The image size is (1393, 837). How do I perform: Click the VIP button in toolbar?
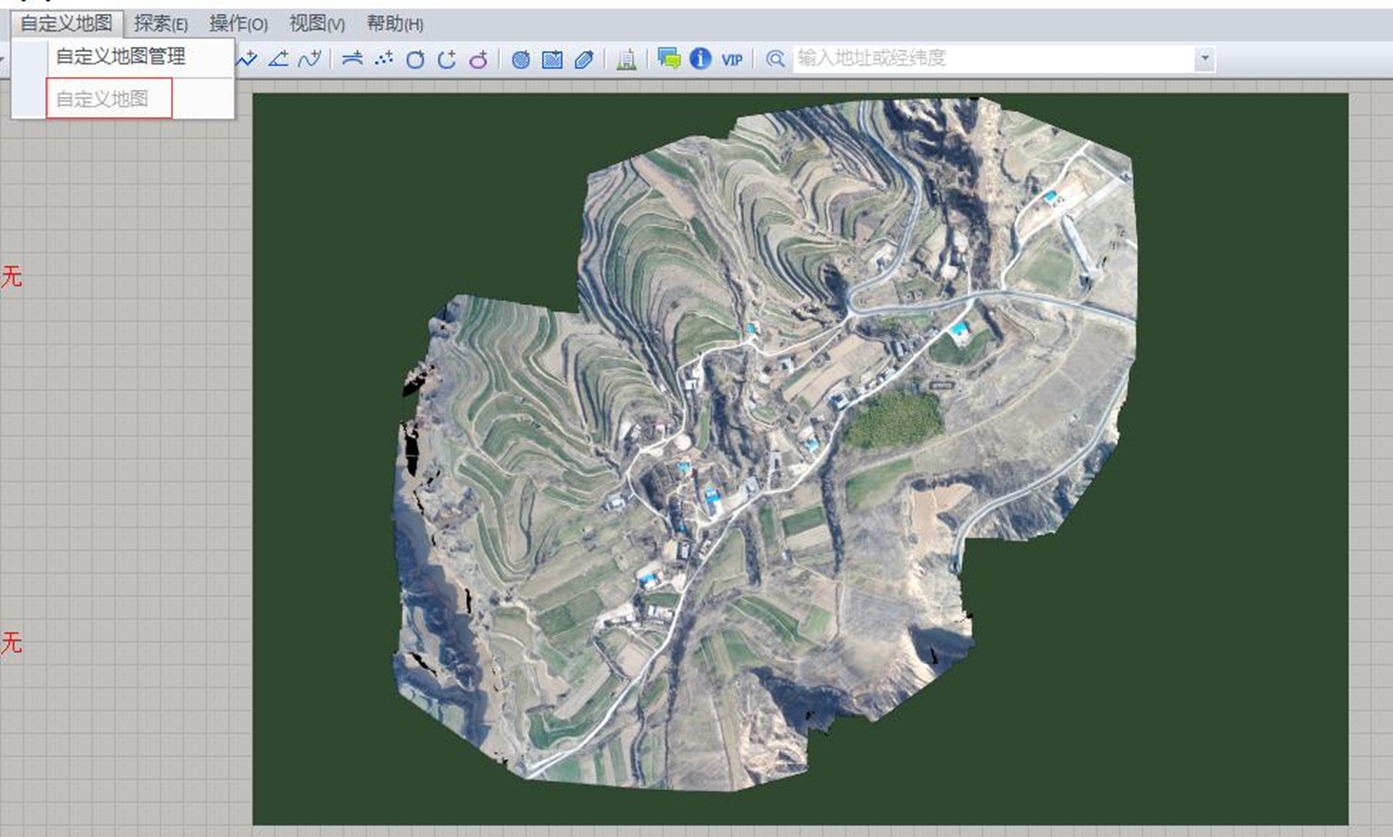732,59
